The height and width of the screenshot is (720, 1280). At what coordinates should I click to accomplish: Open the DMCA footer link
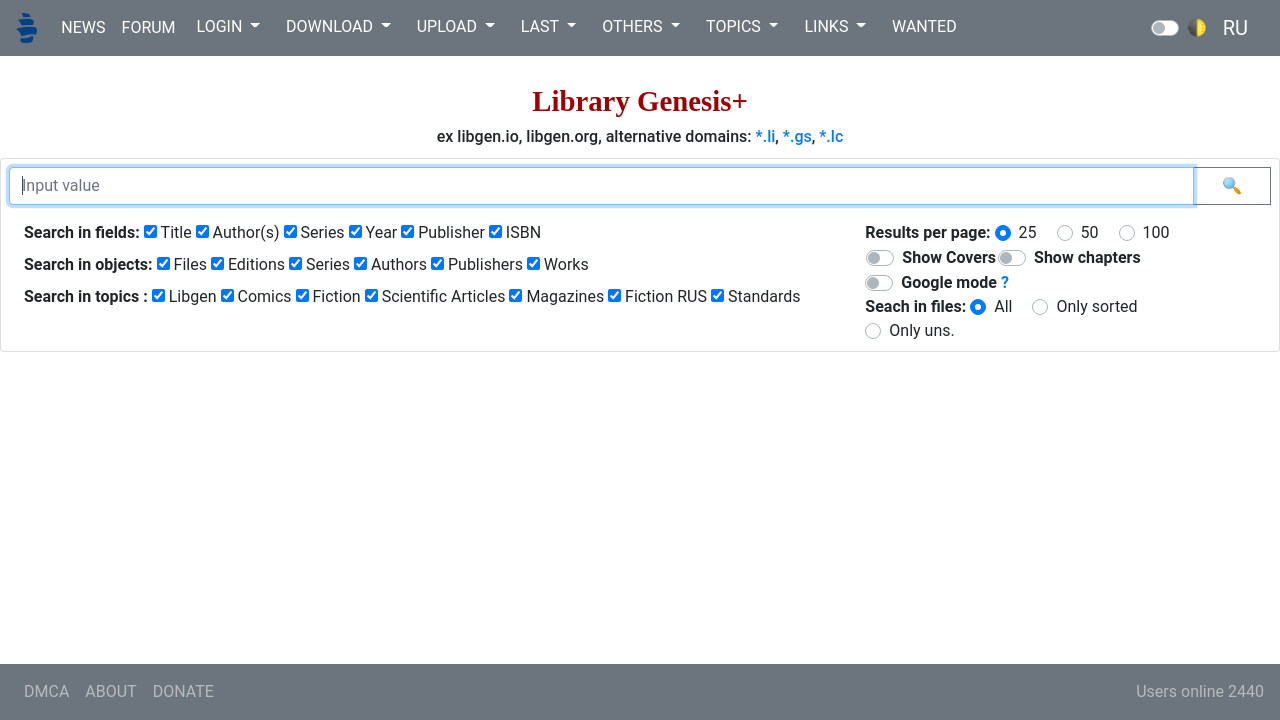point(47,691)
